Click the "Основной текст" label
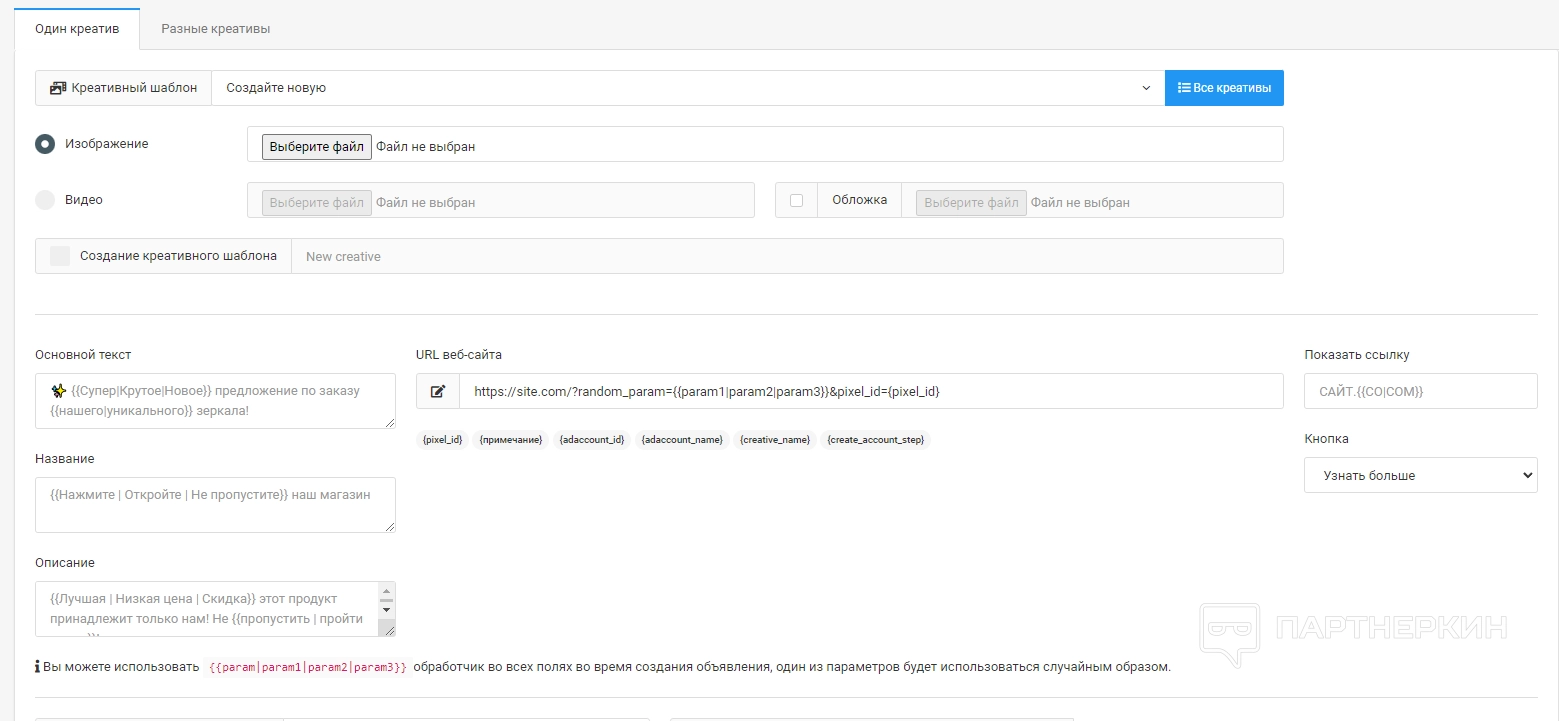The height and width of the screenshot is (721, 1559). click(x=83, y=354)
